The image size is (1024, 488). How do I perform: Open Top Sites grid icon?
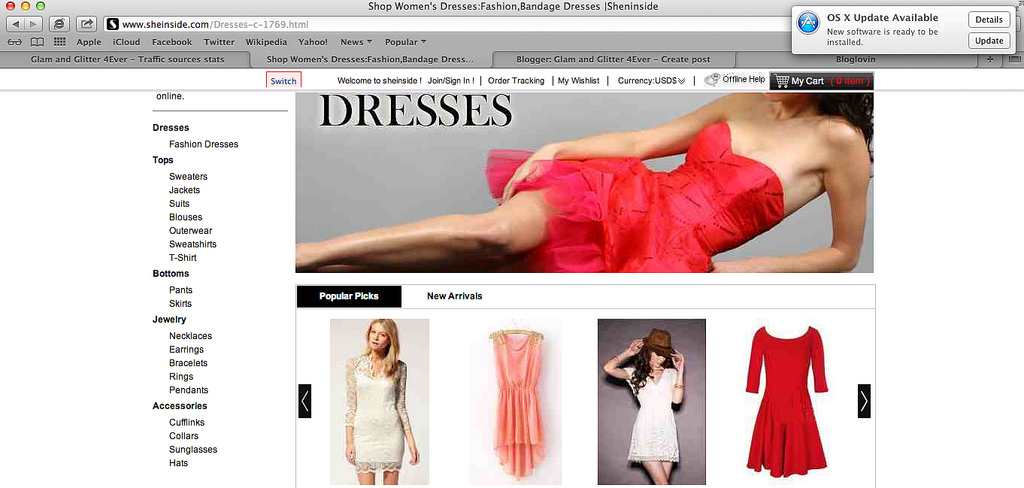point(59,42)
